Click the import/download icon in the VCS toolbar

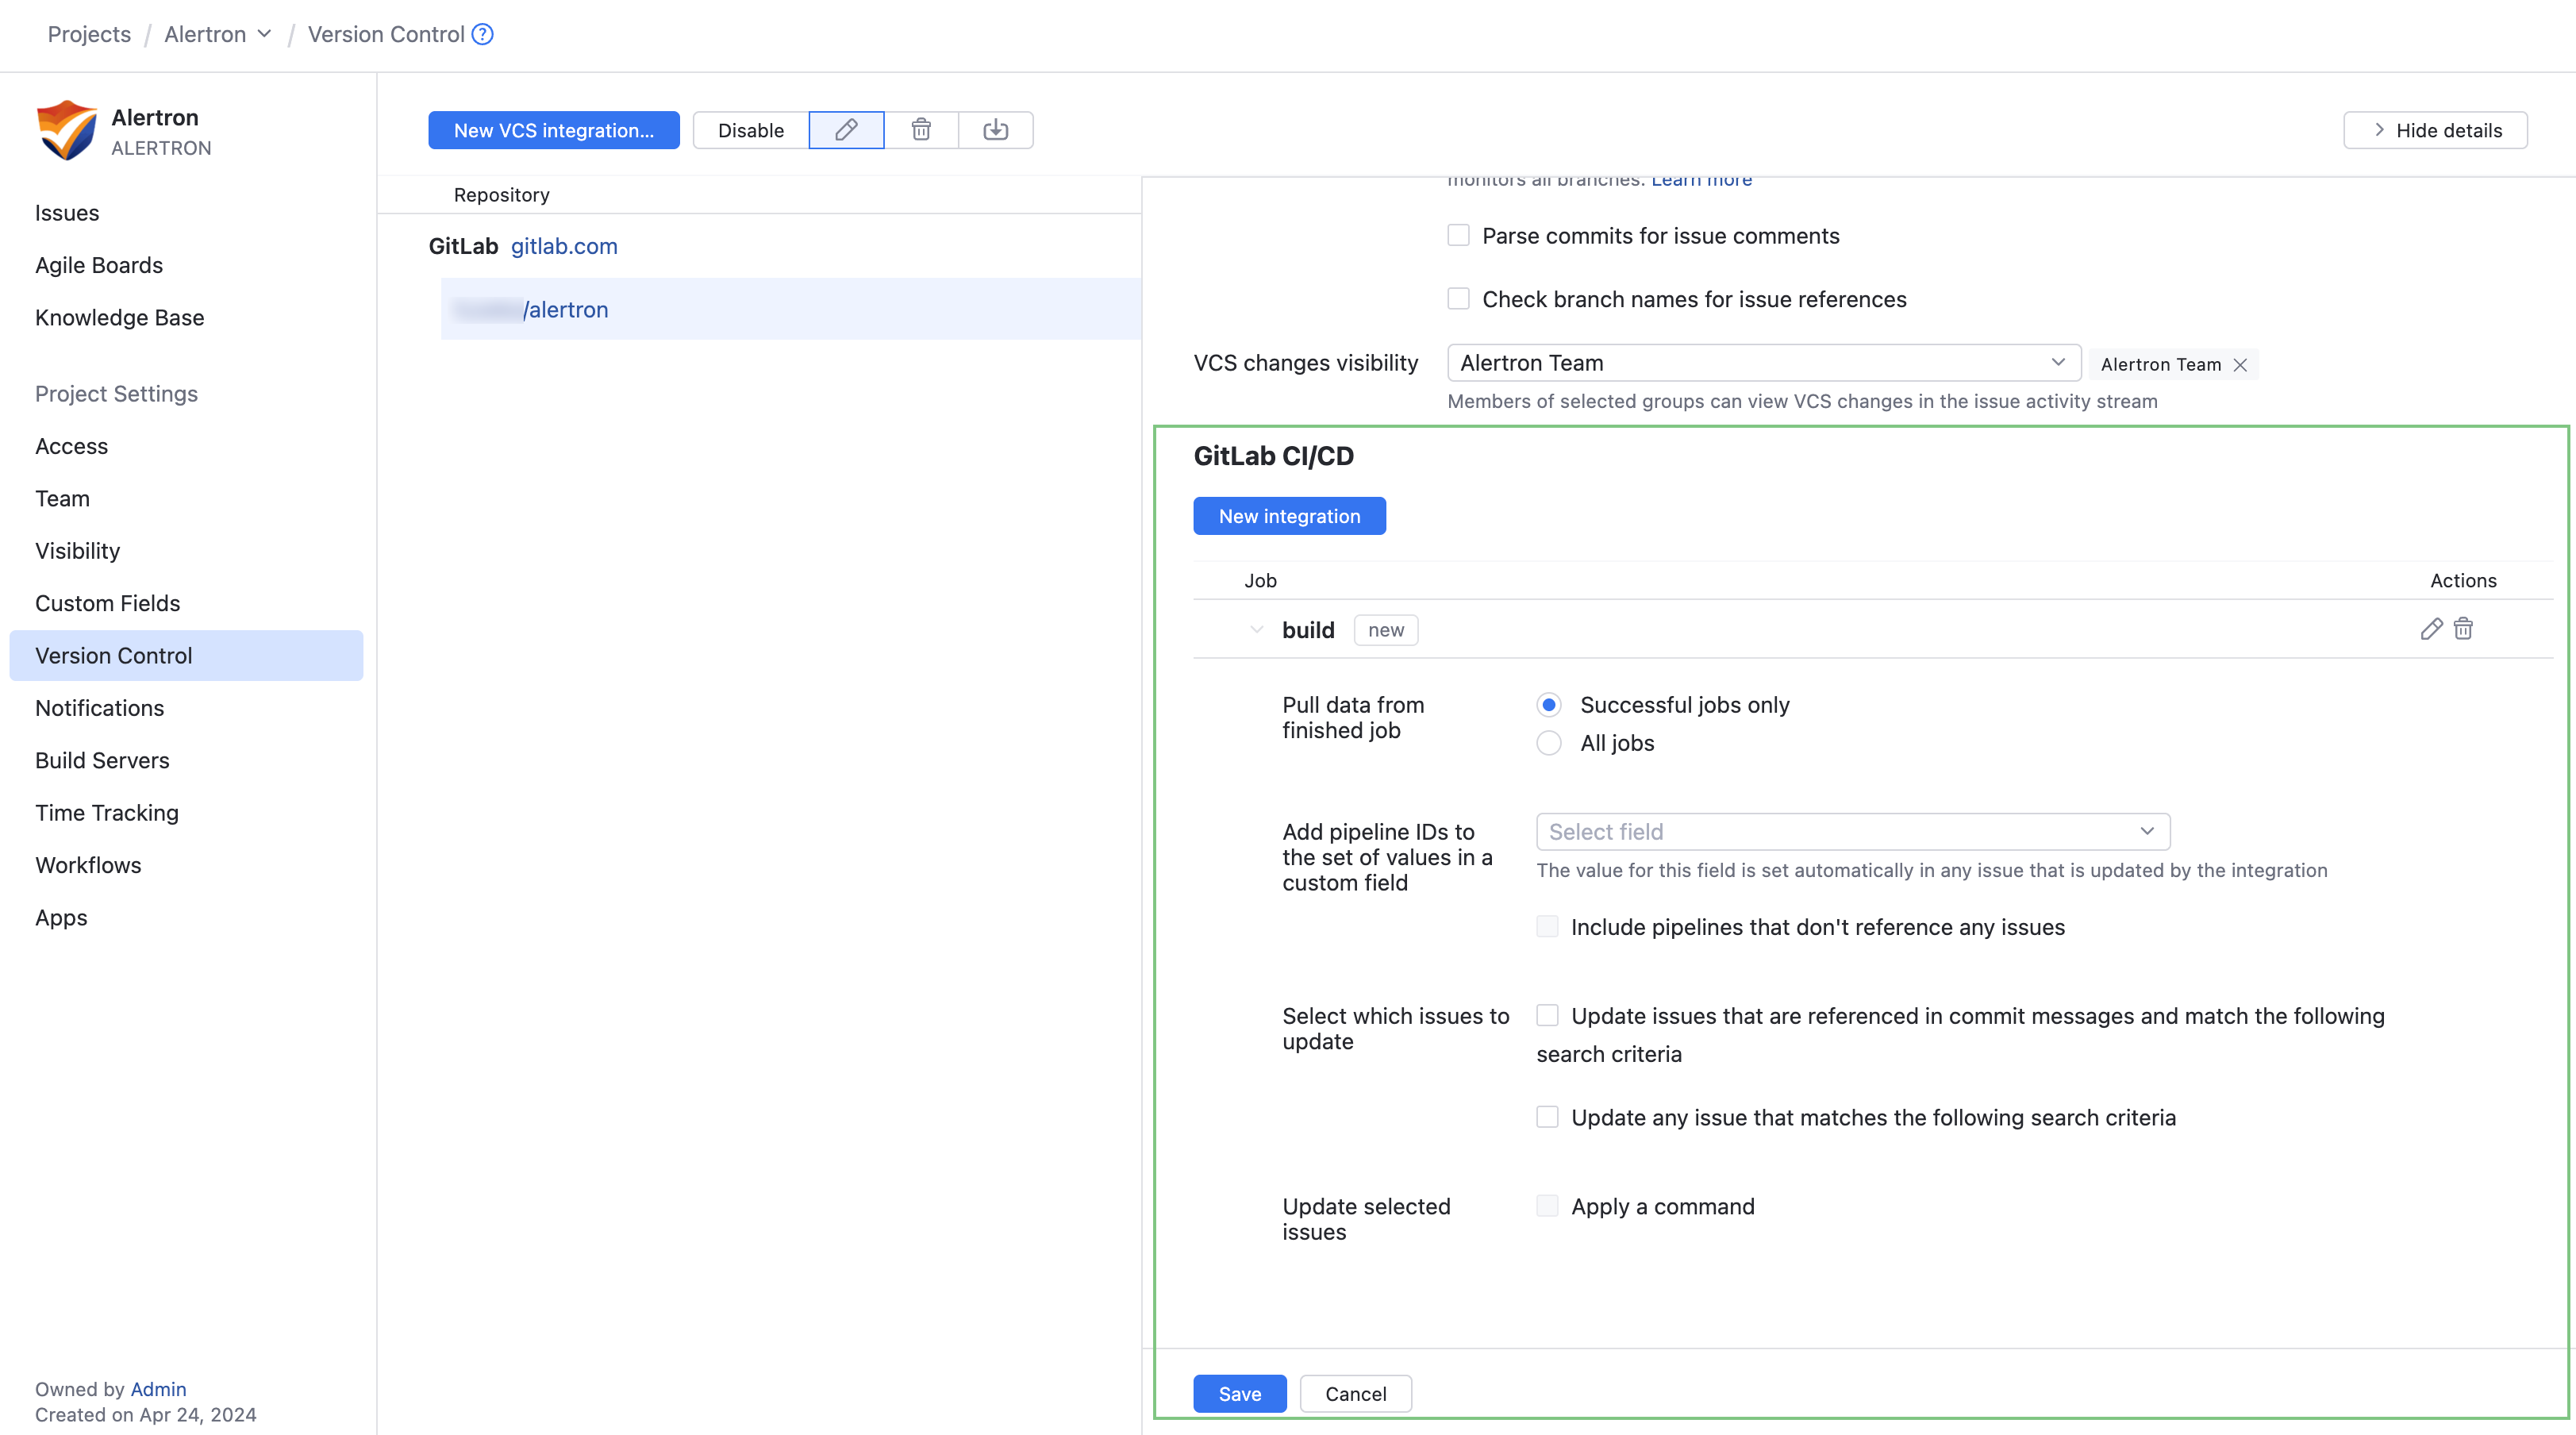(995, 130)
